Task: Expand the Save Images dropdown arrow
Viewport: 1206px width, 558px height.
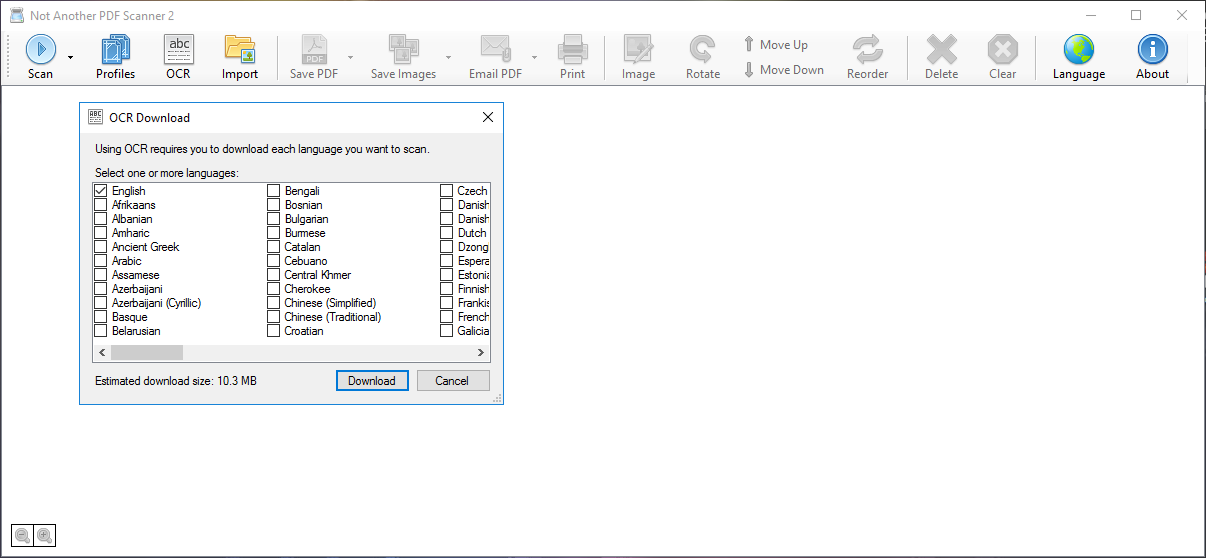Action: (x=448, y=57)
